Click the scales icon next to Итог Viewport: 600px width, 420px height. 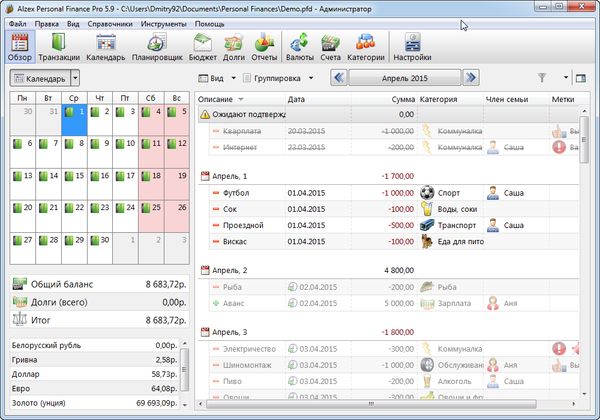[x=20, y=319]
